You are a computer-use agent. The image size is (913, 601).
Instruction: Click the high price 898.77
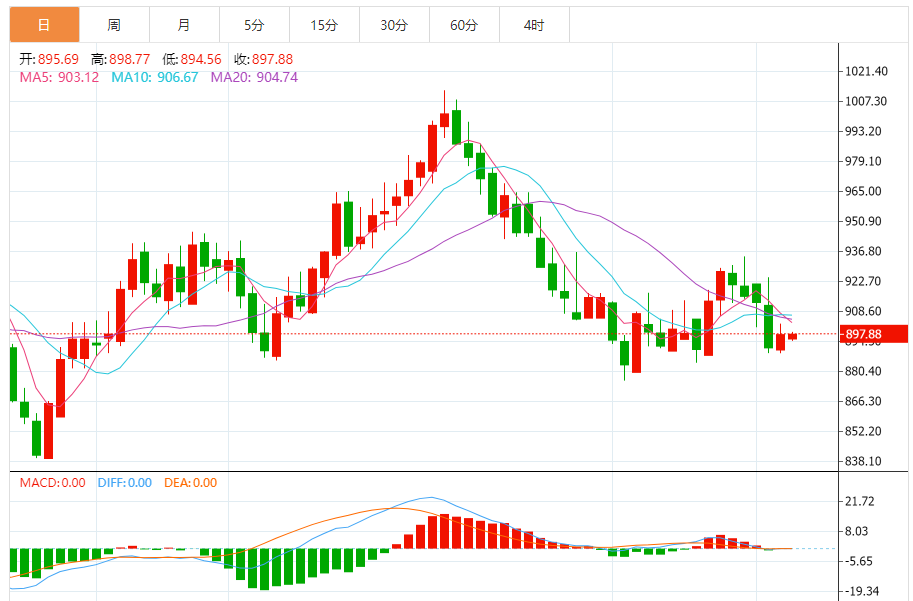point(129,59)
